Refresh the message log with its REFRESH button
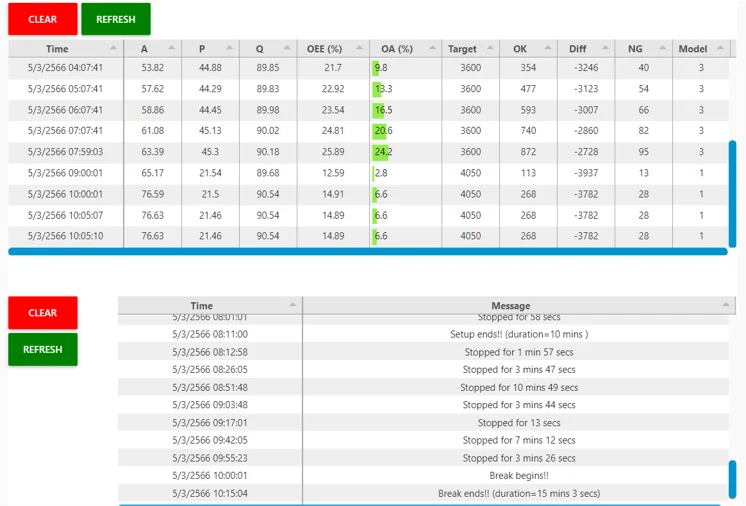The width and height of the screenshot is (746, 506). pos(42,350)
